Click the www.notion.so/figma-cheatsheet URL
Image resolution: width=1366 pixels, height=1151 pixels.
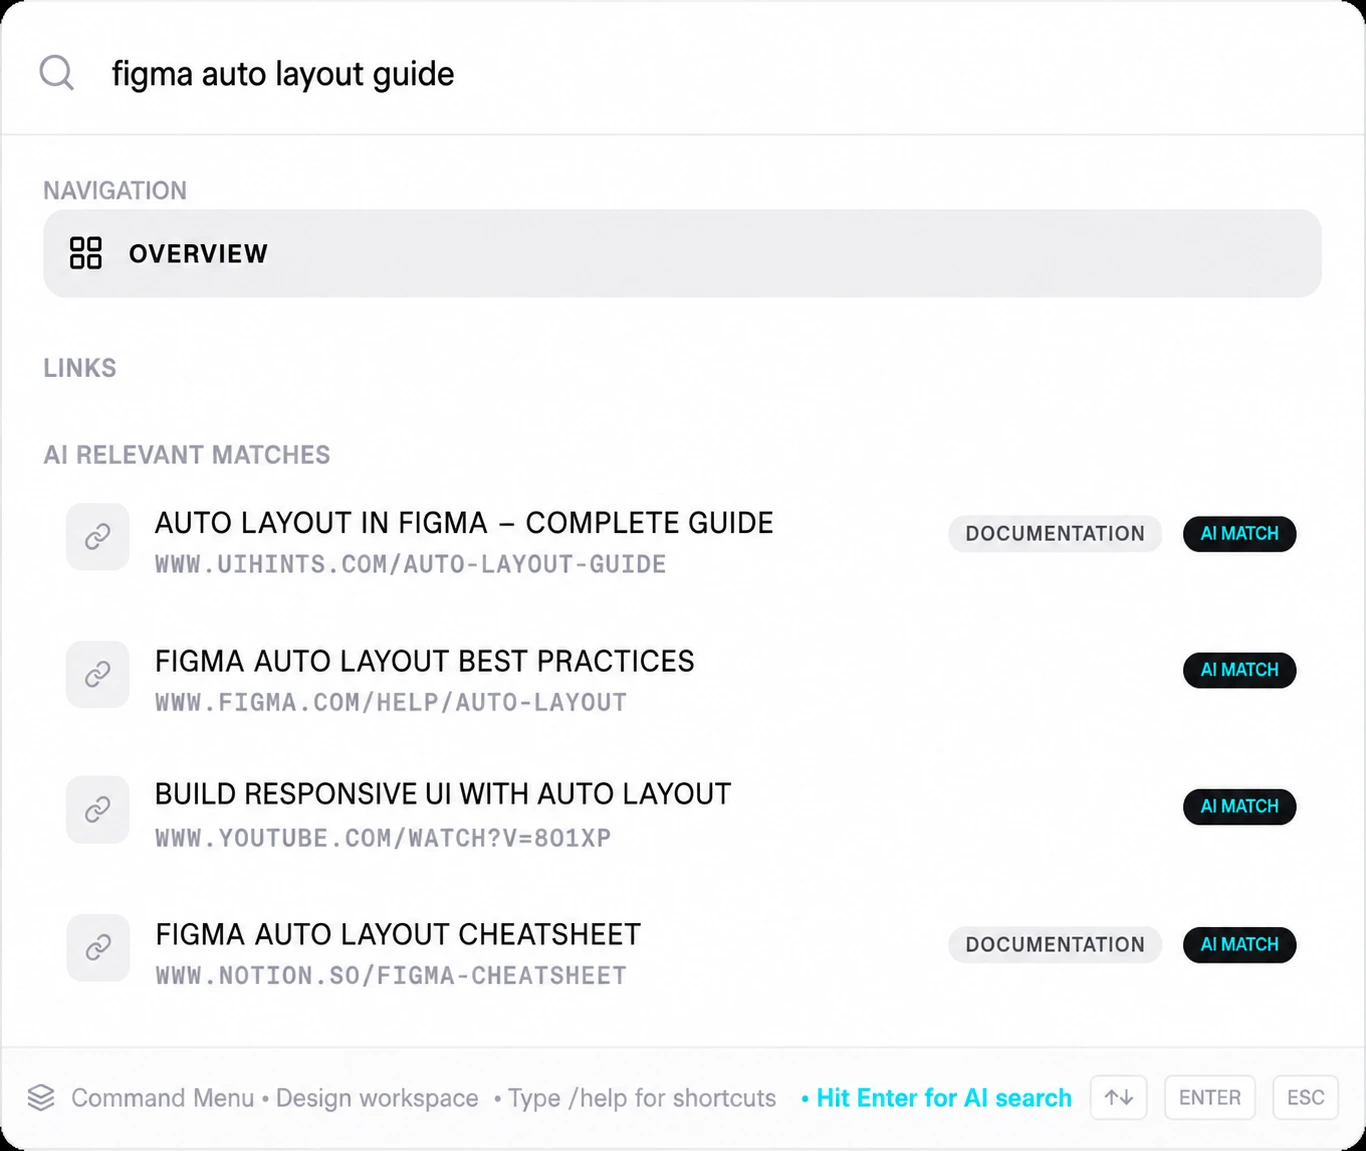point(391,976)
